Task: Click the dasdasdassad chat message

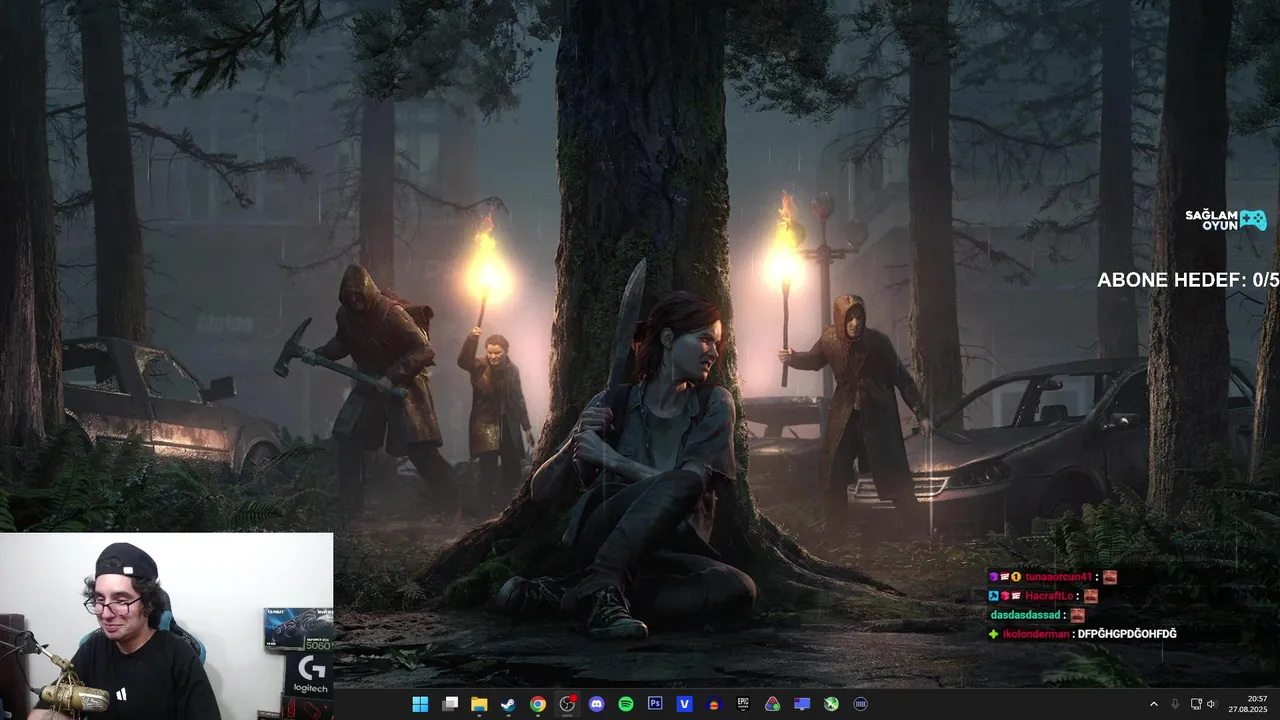Action: click(1037, 615)
